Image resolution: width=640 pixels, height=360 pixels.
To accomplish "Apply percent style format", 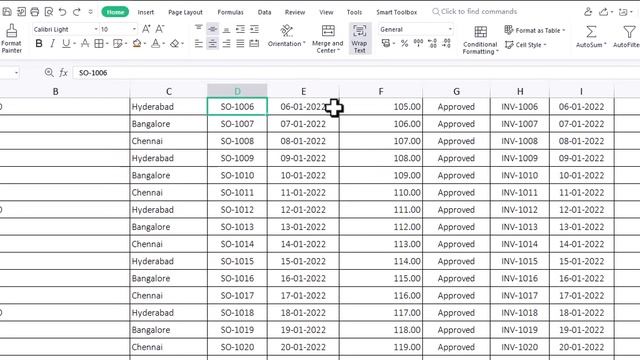I will click(404, 43).
